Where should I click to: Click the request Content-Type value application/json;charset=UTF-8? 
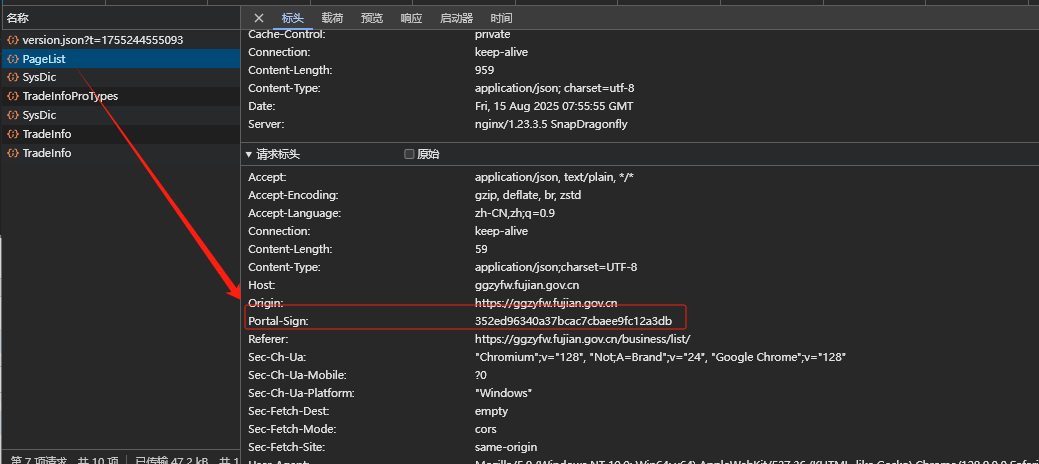click(x=556, y=267)
